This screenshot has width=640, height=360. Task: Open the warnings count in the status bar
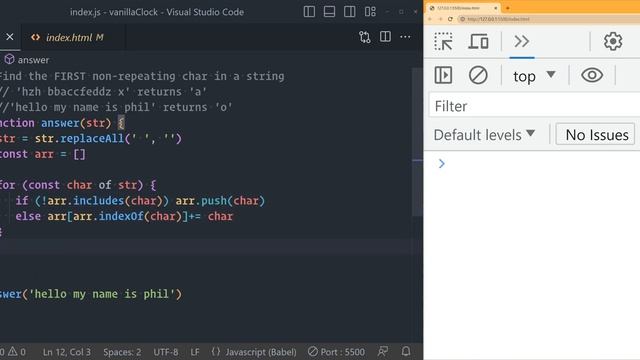[x=17, y=352]
